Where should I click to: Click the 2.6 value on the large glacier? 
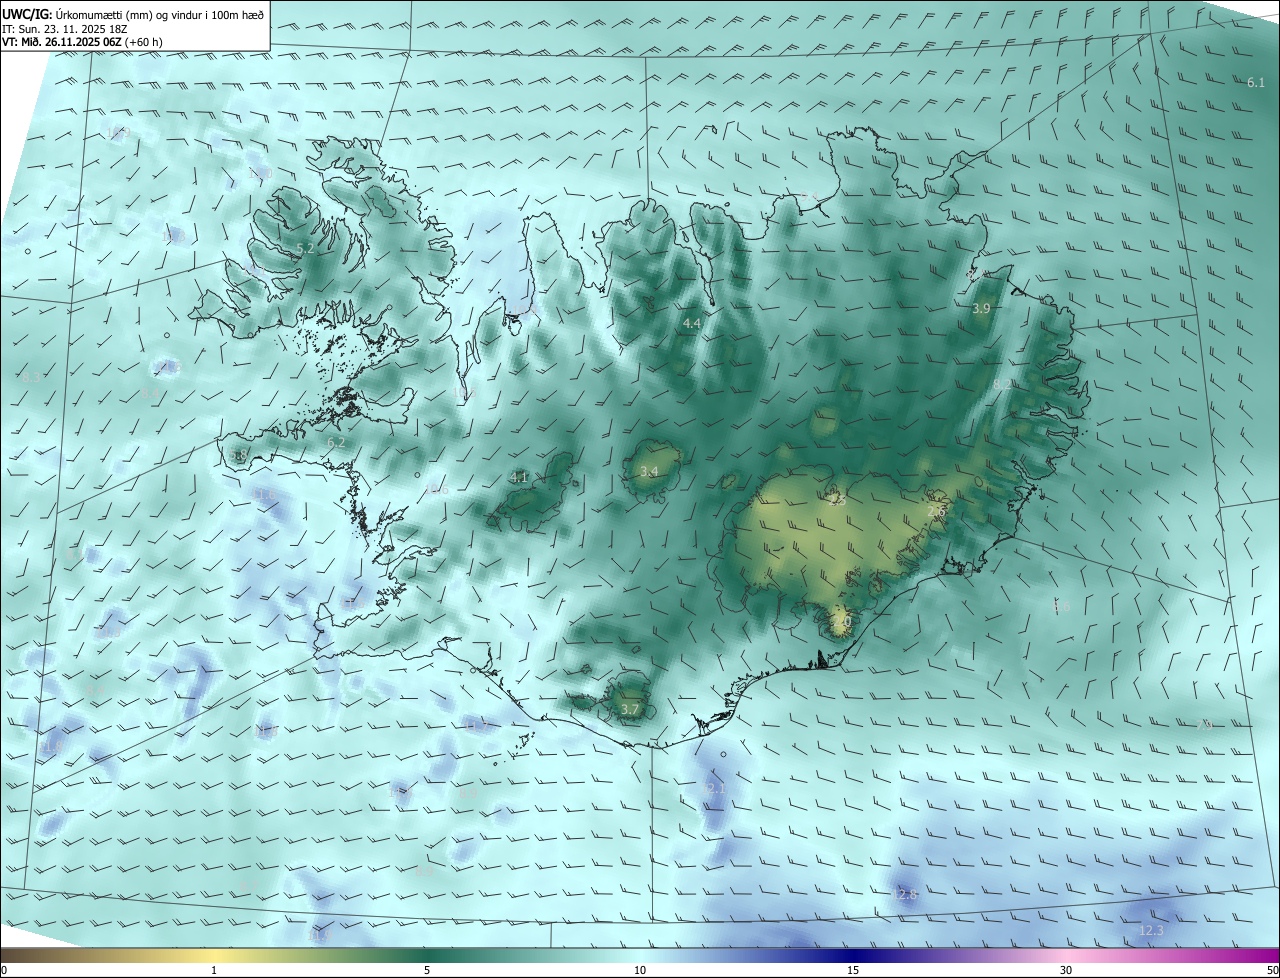[x=936, y=512]
